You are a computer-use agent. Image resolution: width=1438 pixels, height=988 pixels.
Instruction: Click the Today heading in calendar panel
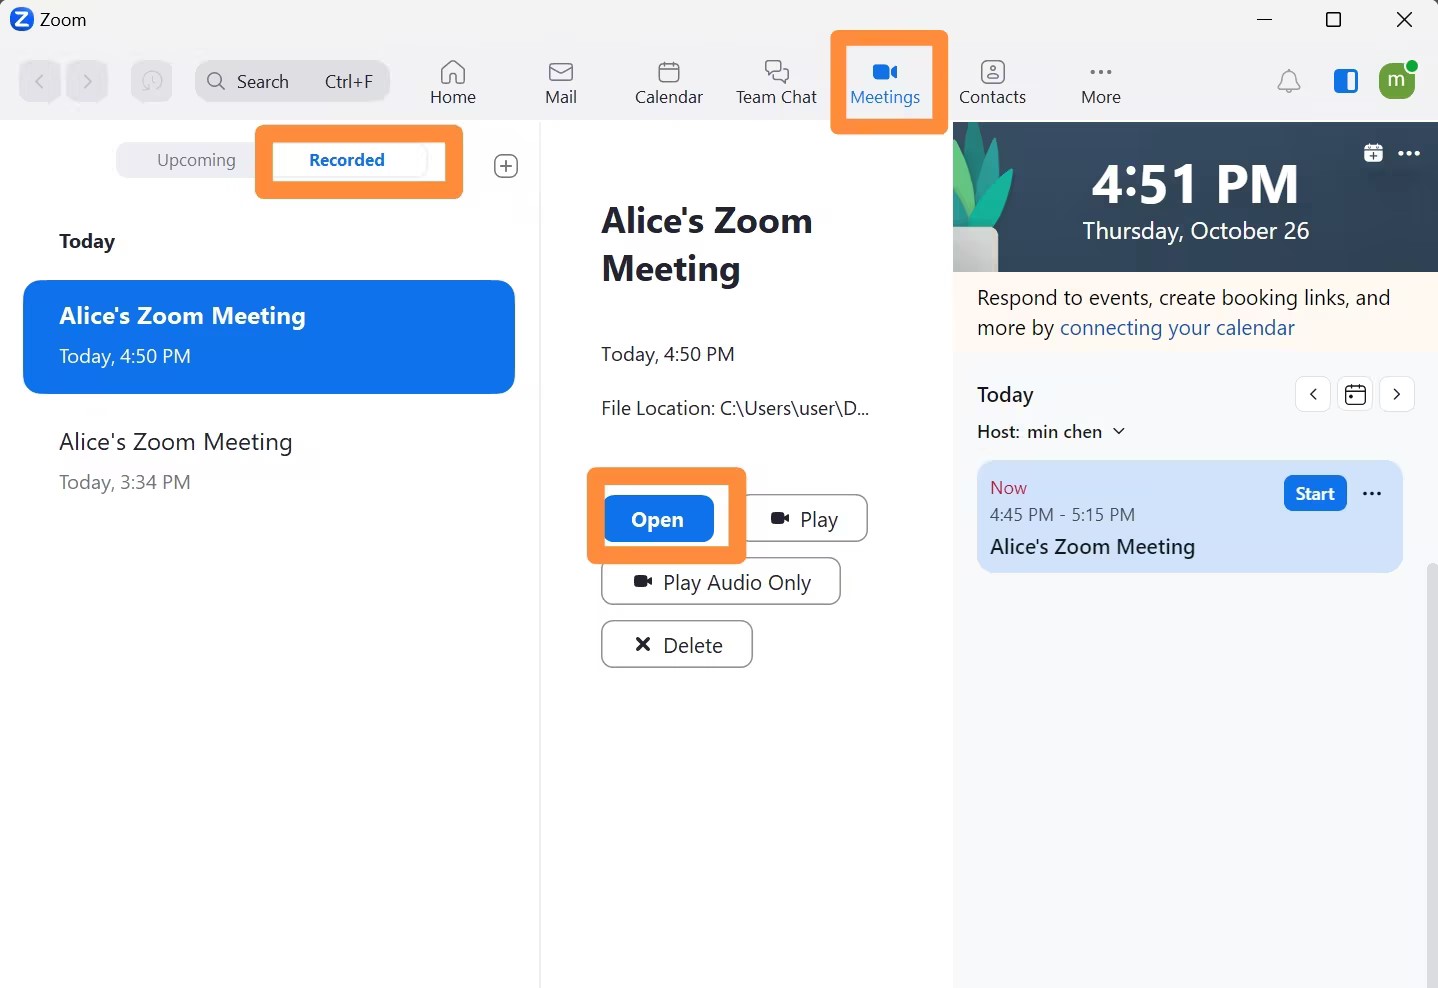[x=1005, y=395]
